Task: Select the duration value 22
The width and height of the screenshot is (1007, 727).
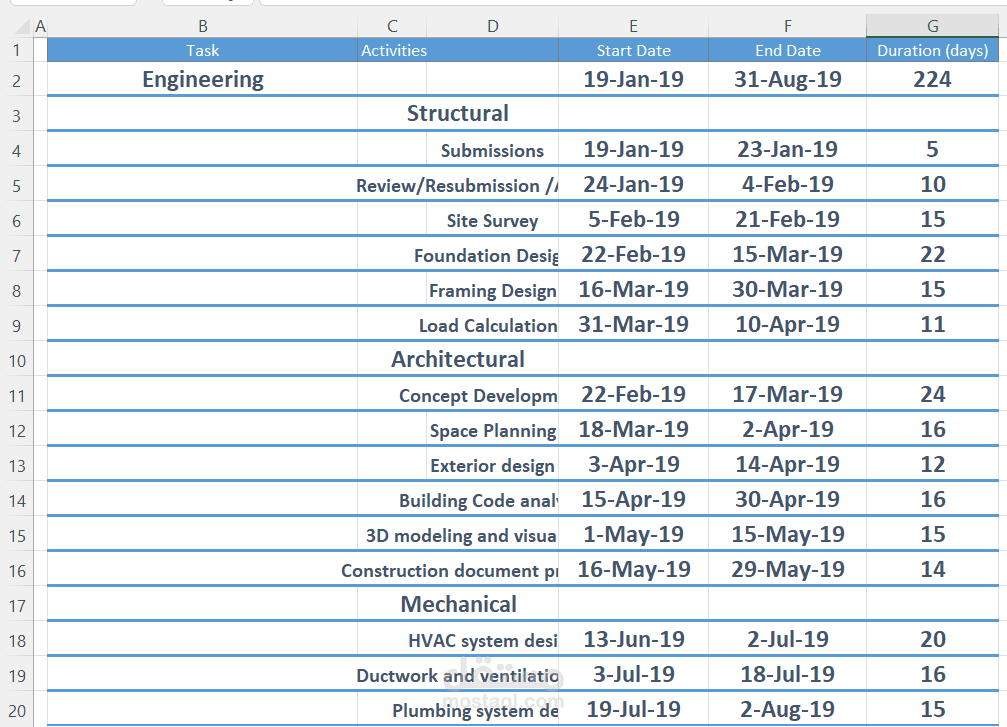Action: [933, 254]
